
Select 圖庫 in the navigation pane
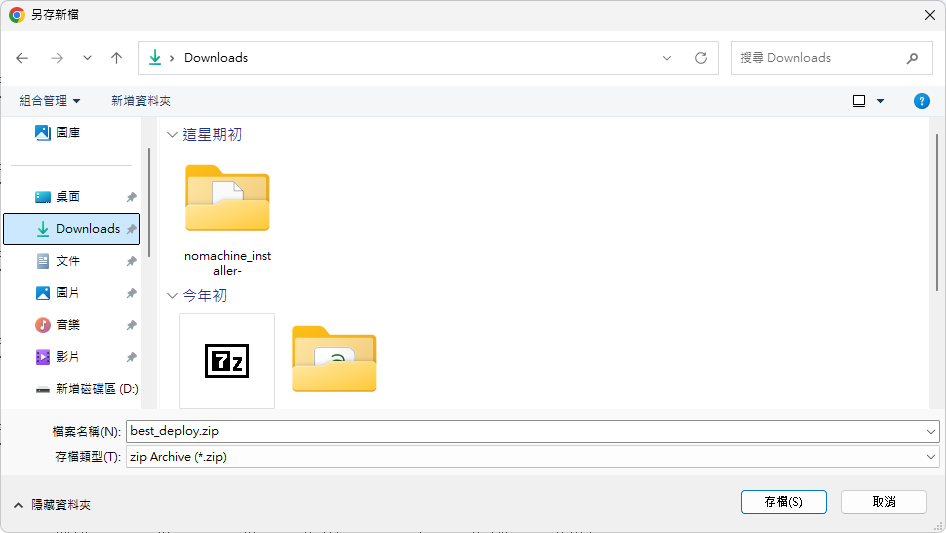click(x=57, y=133)
